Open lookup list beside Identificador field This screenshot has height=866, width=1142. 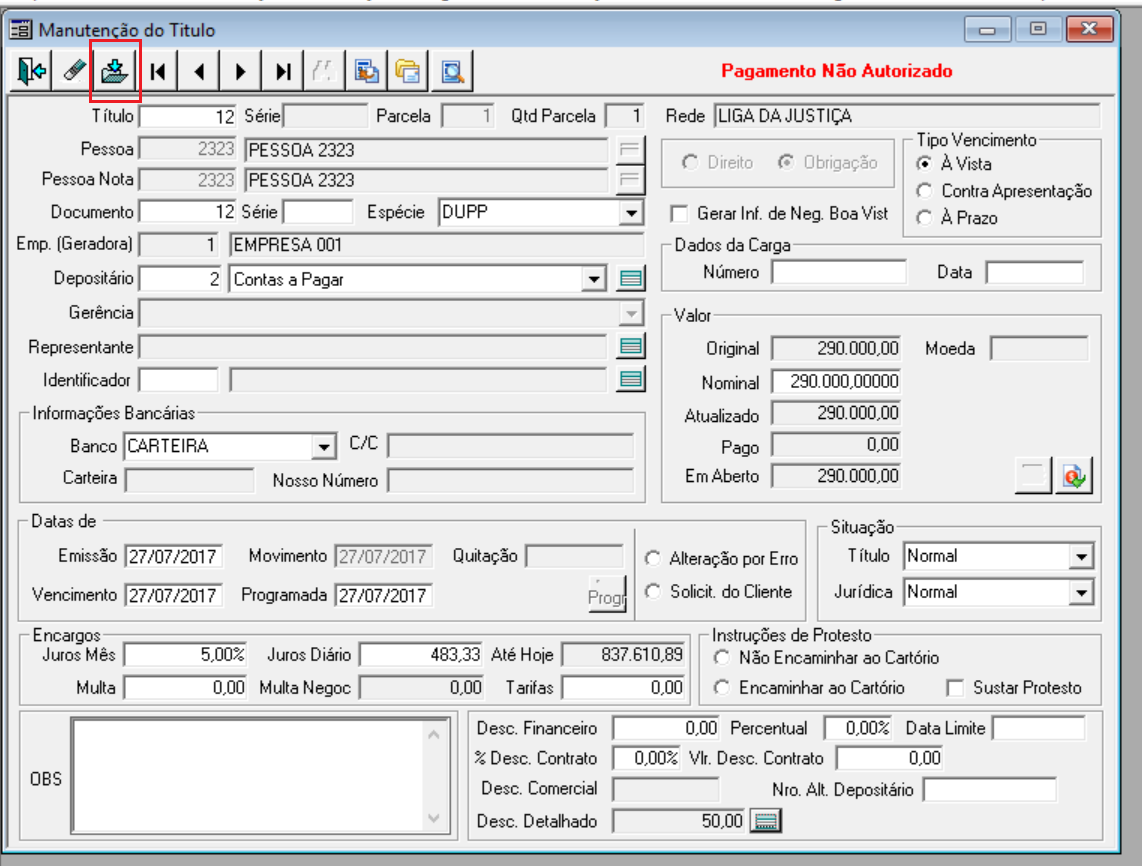point(631,379)
